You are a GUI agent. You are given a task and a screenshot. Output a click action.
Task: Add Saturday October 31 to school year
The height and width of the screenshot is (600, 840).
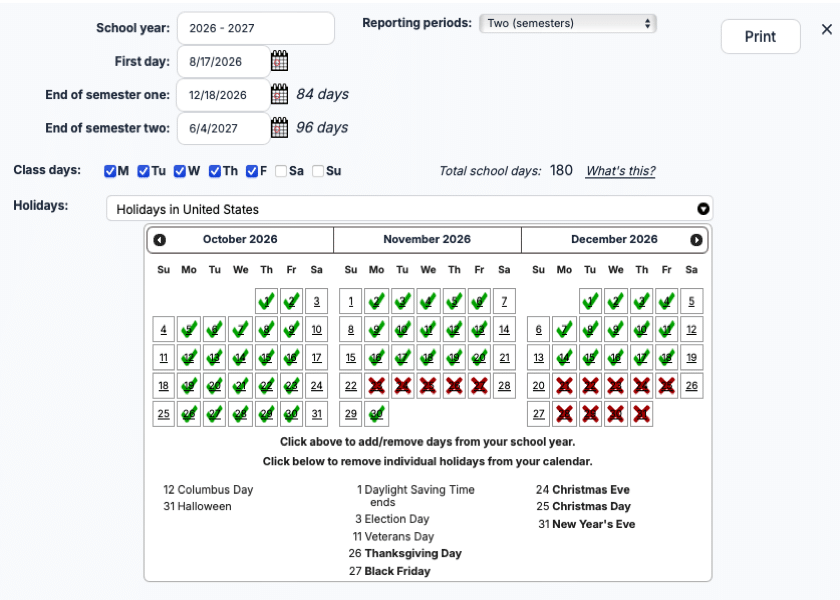click(x=317, y=414)
